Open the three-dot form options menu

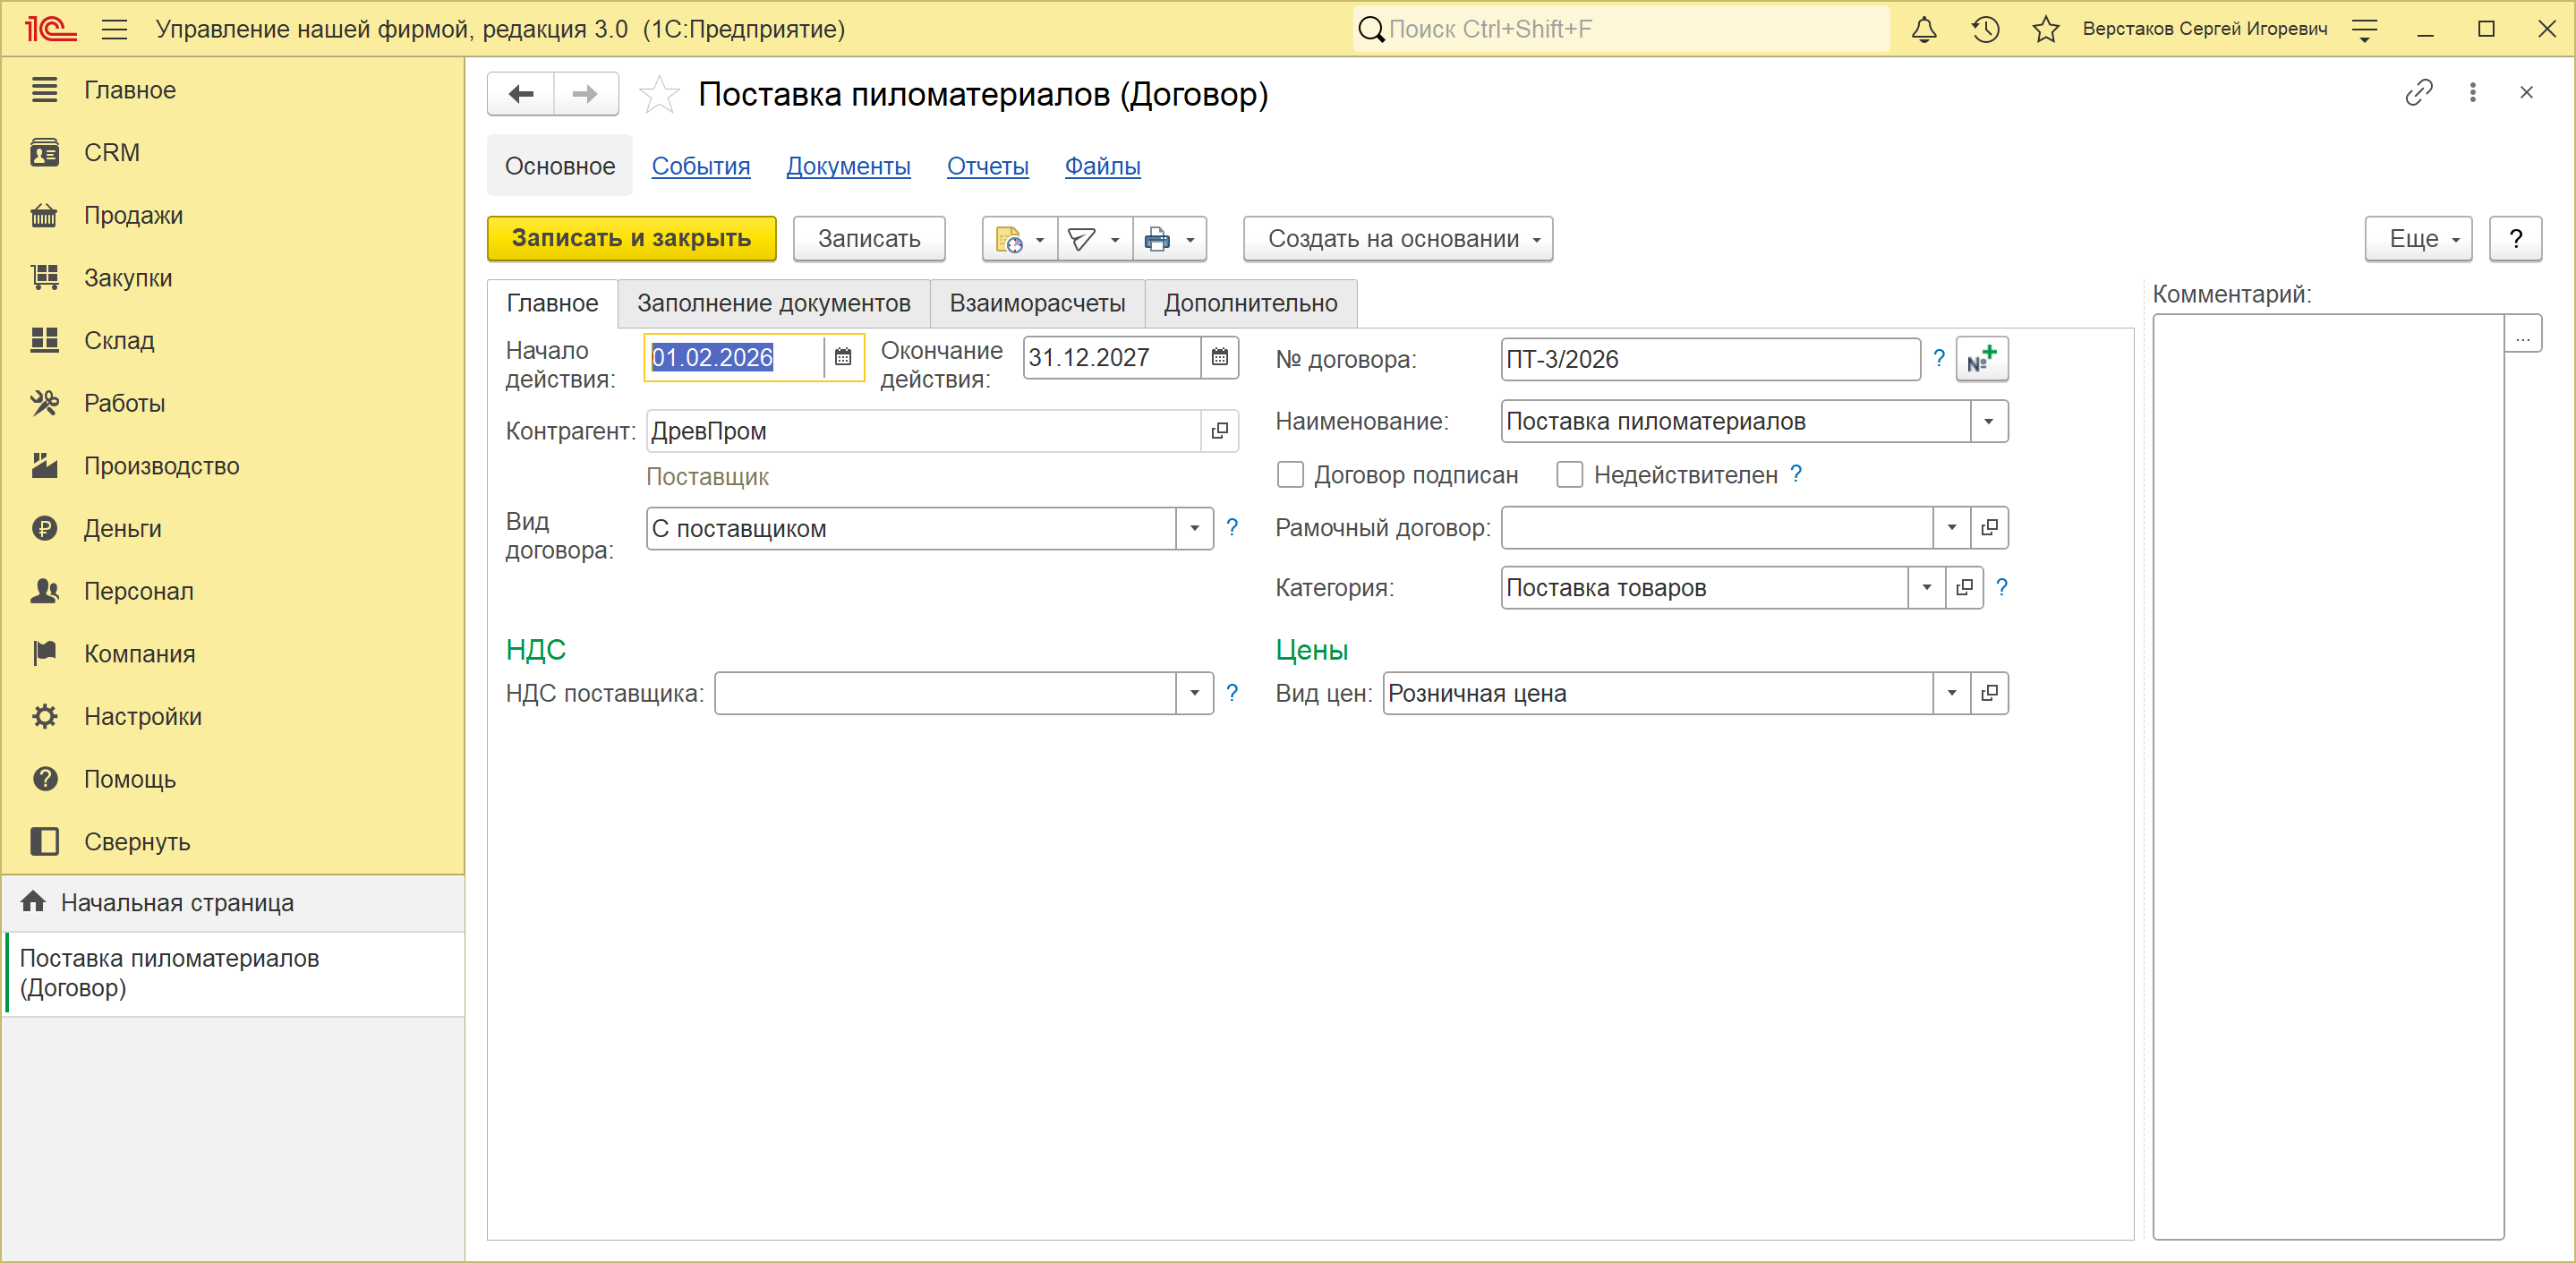[x=2472, y=93]
